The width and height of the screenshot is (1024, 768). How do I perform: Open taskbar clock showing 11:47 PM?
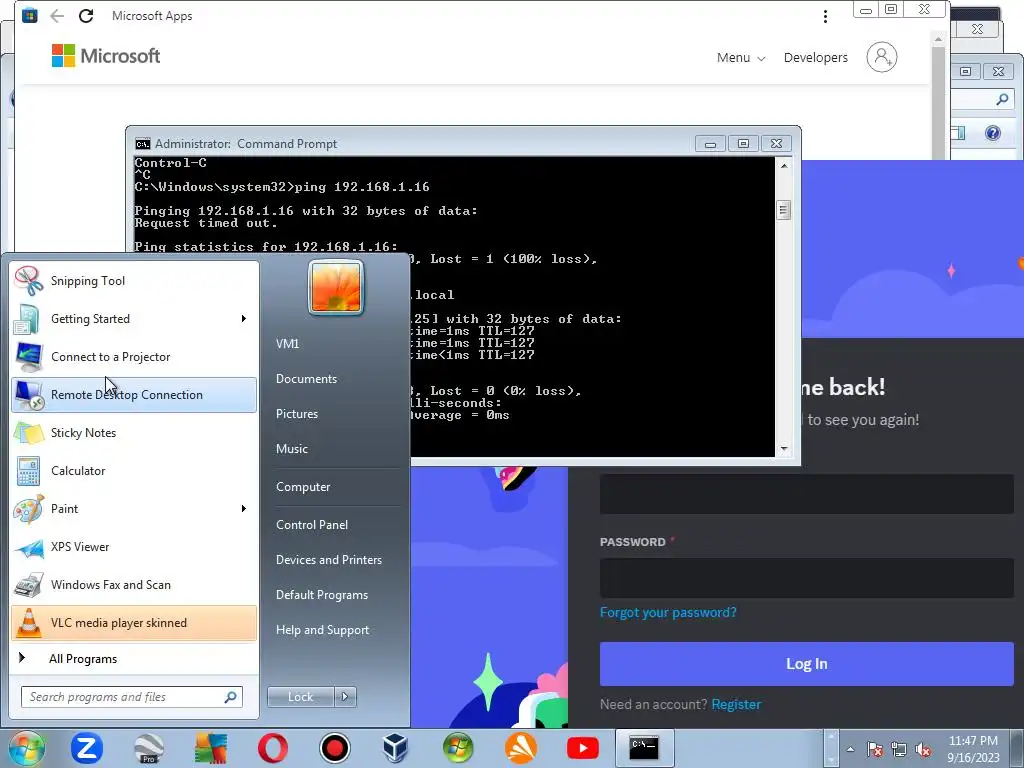click(x=973, y=749)
